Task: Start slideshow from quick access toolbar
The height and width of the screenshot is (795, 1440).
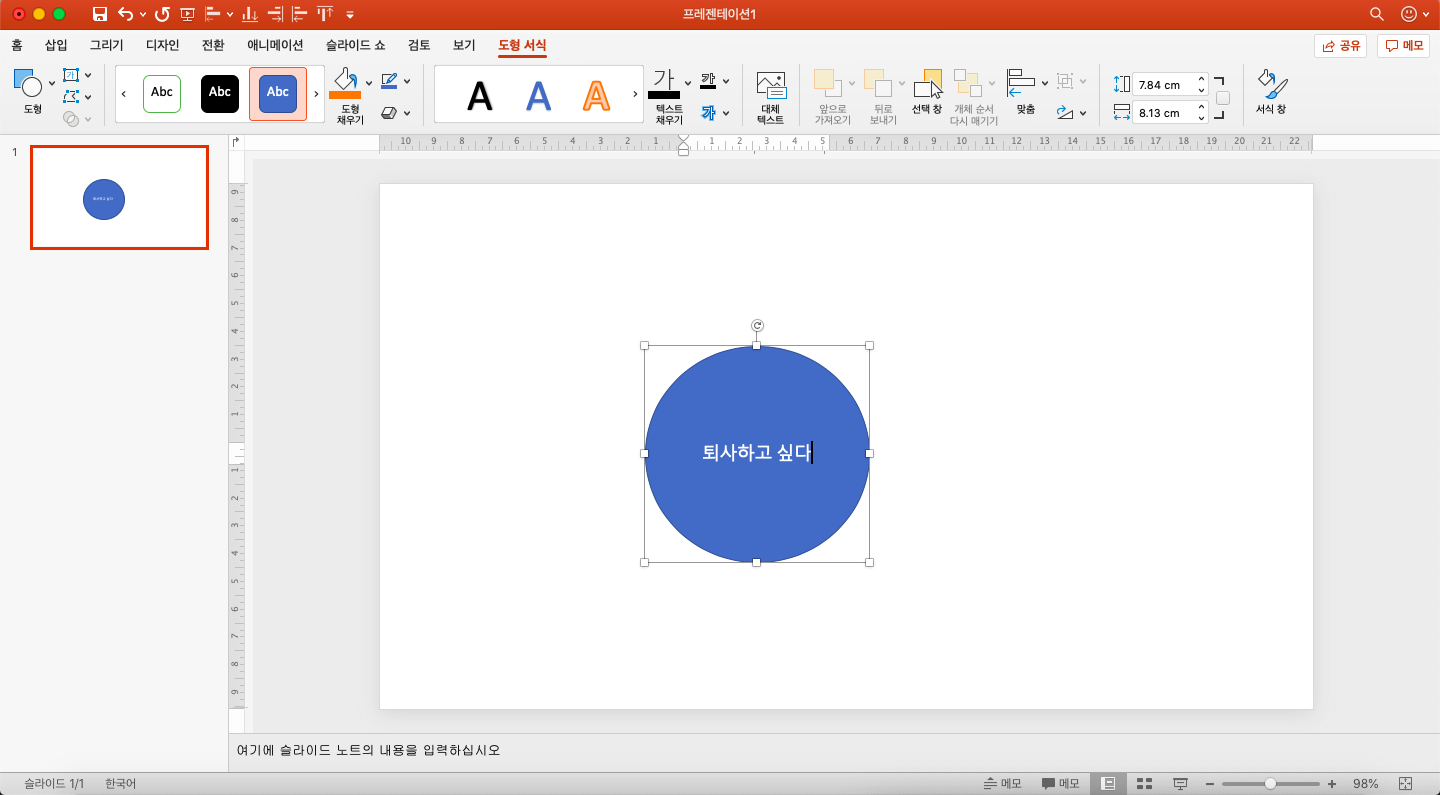Action: pos(187,14)
